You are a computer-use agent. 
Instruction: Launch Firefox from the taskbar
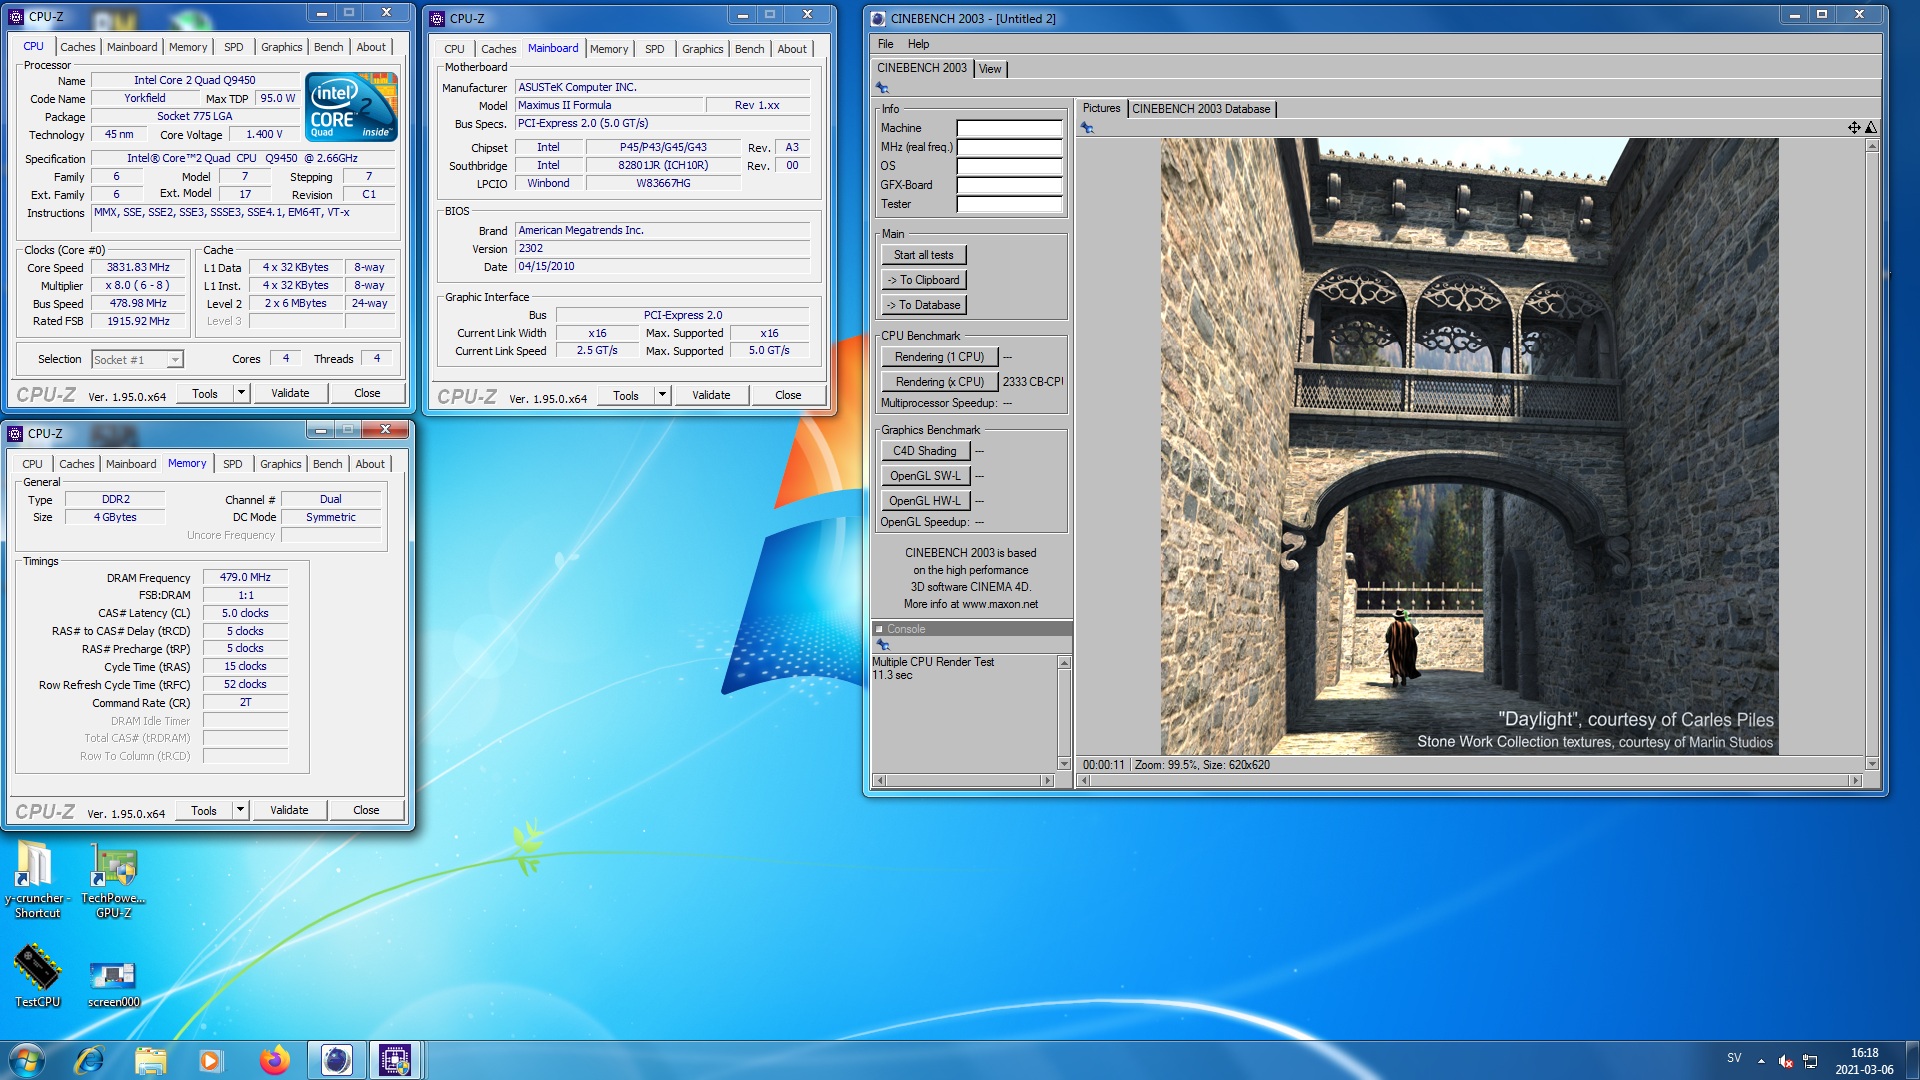tap(274, 1060)
